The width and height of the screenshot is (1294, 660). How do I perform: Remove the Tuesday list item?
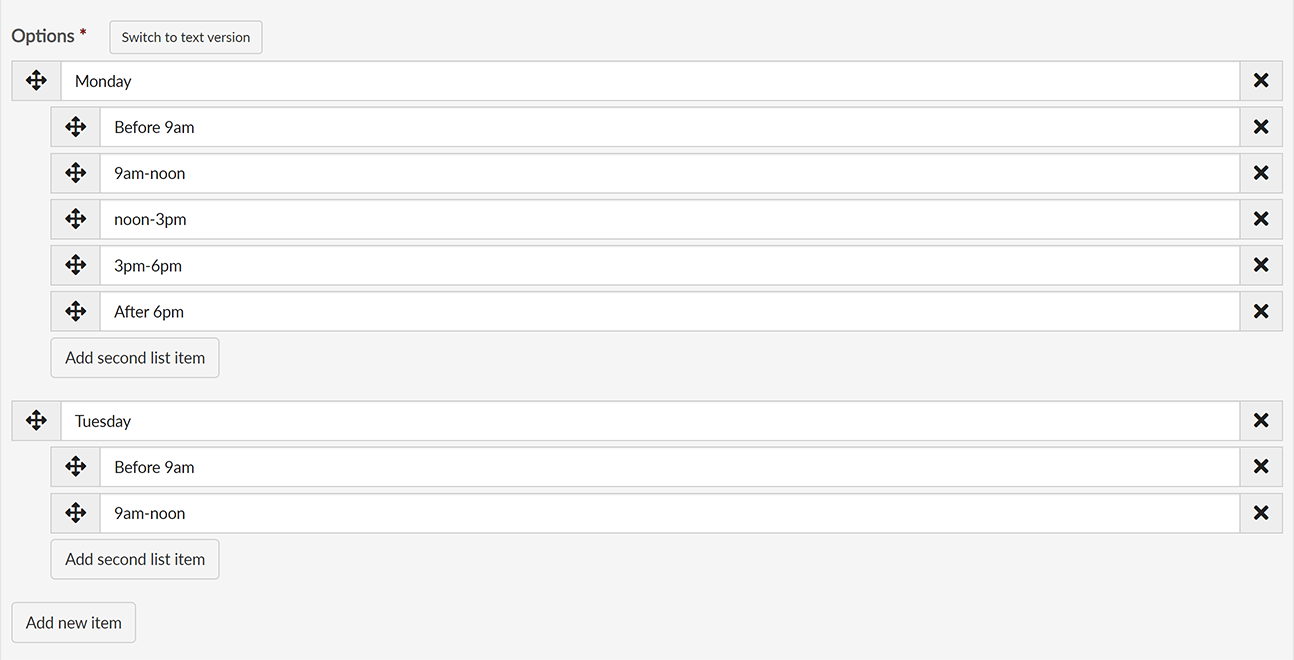click(x=1261, y=420)
